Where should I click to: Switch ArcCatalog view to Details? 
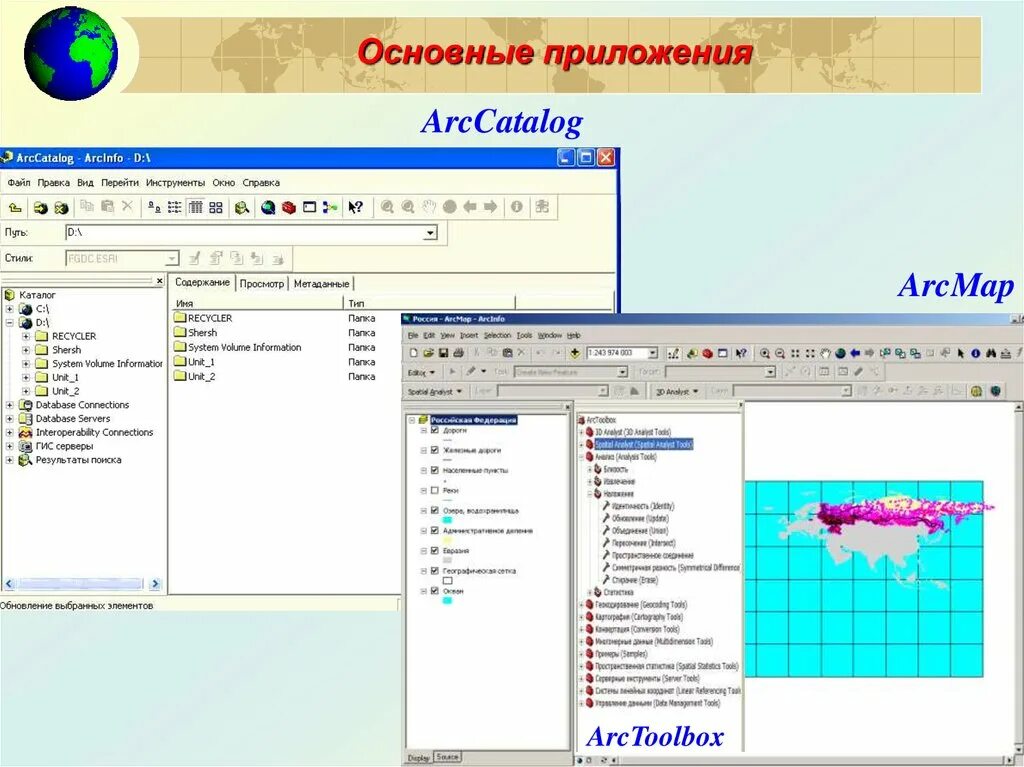point(195,207)
